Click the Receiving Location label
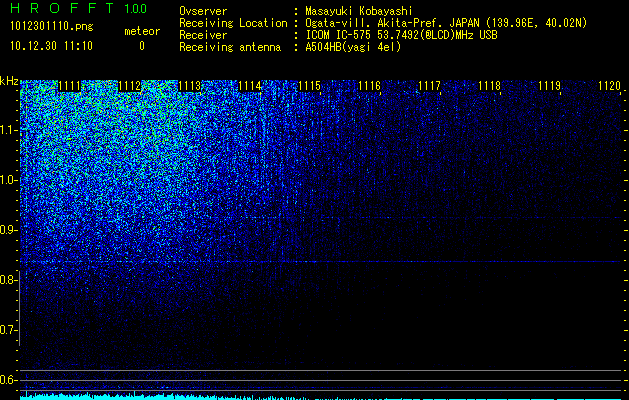This screenshot has width=629, height=400. [x=233, y=23]
